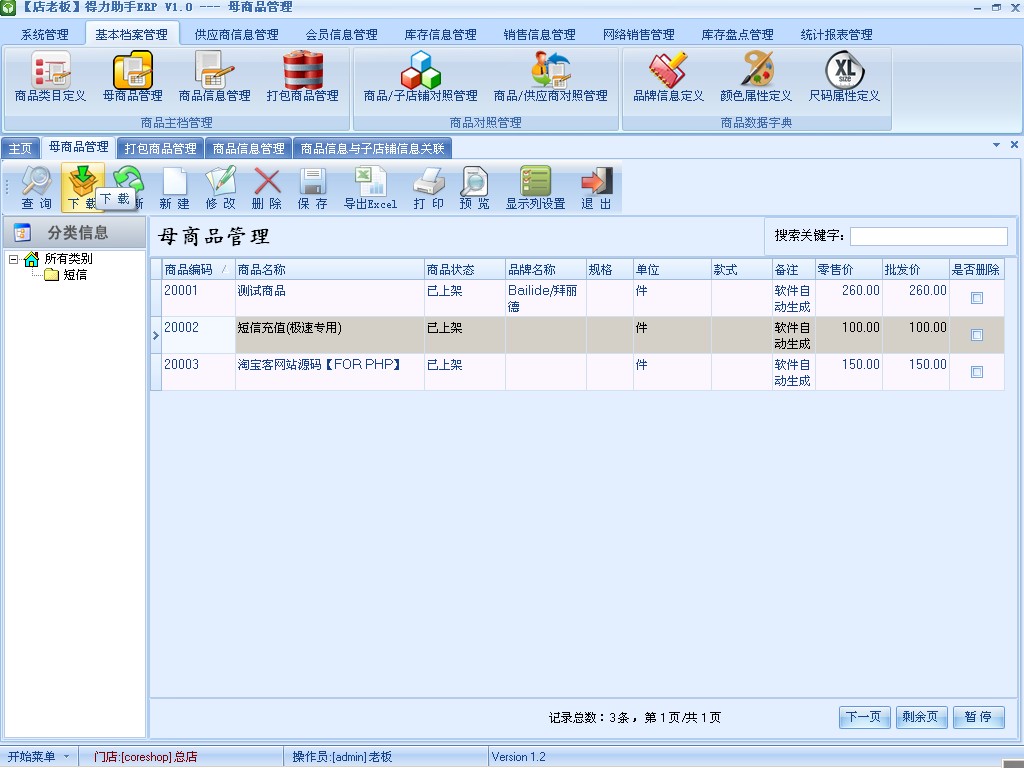1024x768 pixels.
Task: Check 是否删除 for product 20001
Action: [977, 298]
